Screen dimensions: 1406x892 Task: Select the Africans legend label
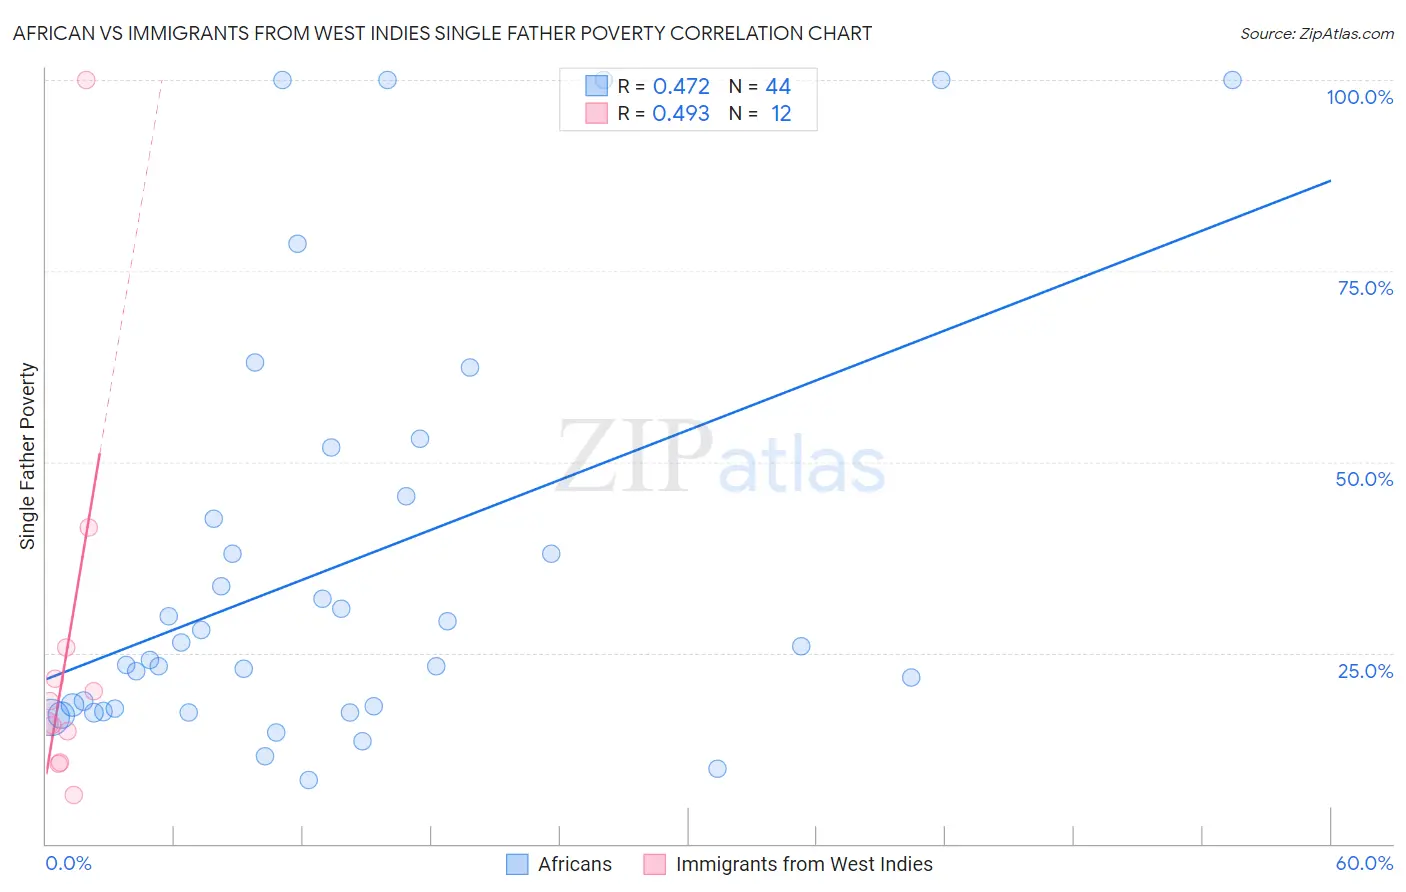coord(575,864)
